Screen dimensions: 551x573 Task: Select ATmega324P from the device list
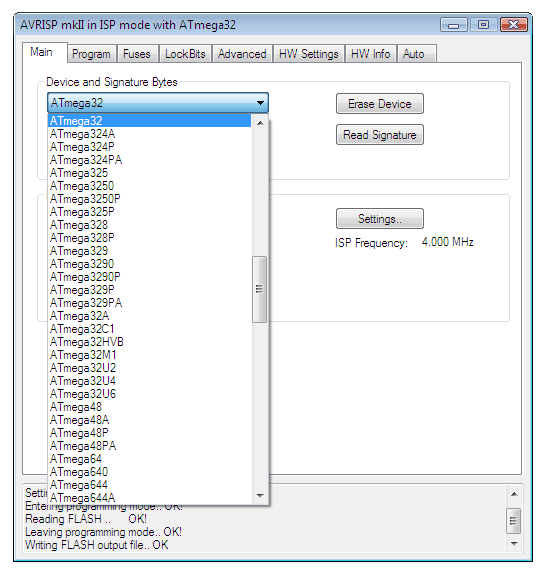pyautogui.click(x=149, y=147)
